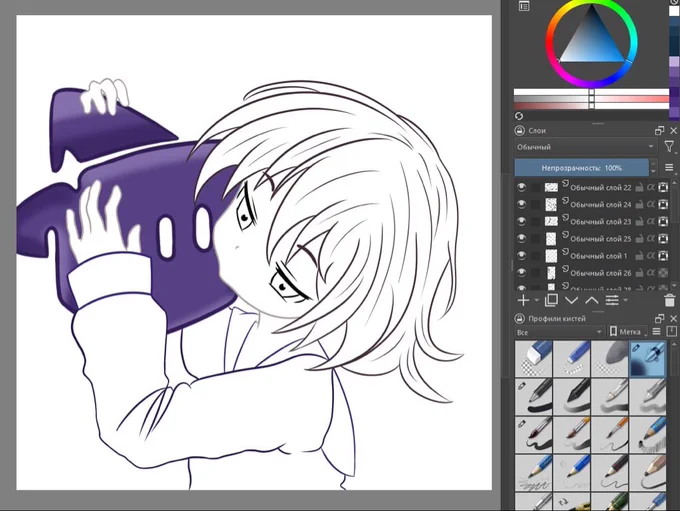Screen dimensions: 680x511
Task: Delete layer using the trash icon
Action: pyautogui.click(x=670, y=300)
